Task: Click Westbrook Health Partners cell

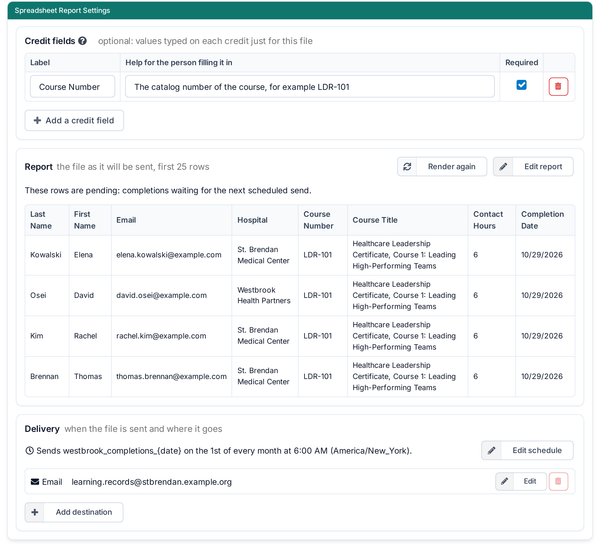Action: point(265,296)
